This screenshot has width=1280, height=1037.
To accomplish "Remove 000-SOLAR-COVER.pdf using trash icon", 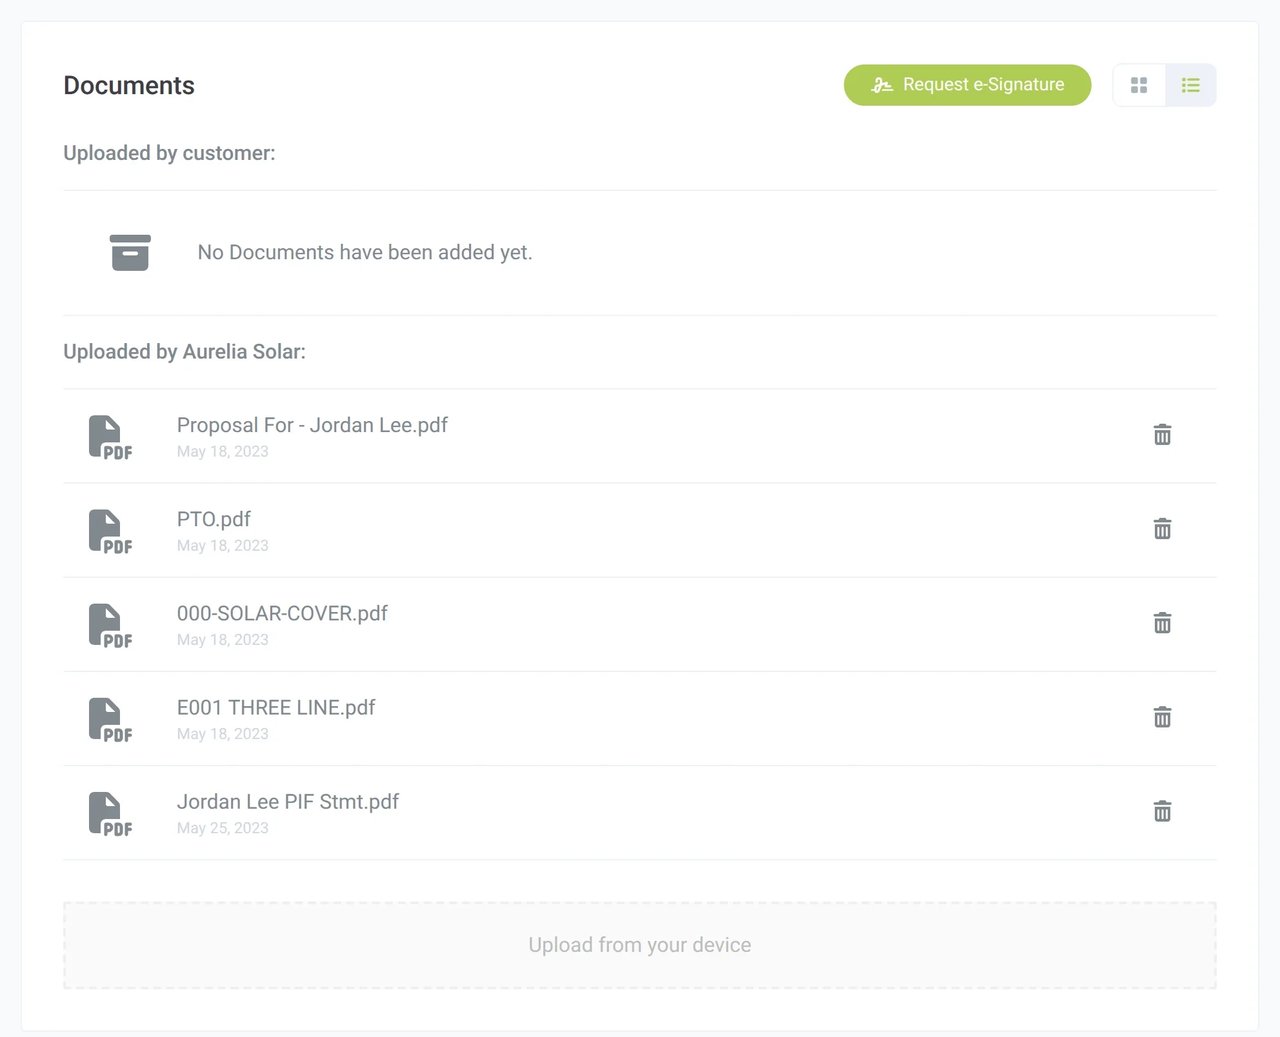I will (x=1162, y=623).
